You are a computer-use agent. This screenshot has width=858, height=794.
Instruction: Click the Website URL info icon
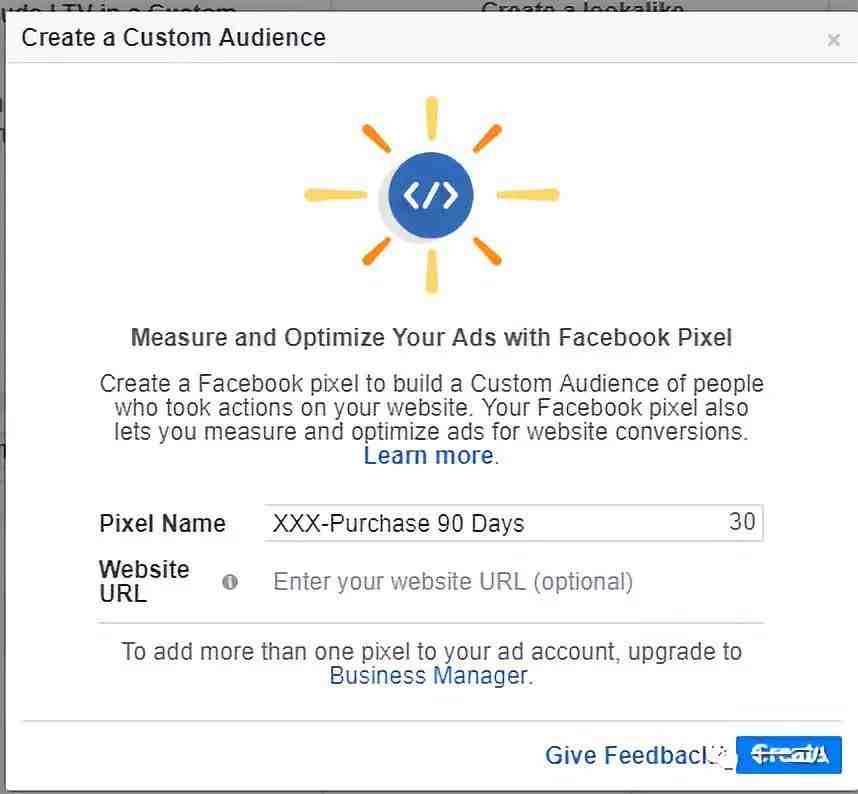[230, 582]
